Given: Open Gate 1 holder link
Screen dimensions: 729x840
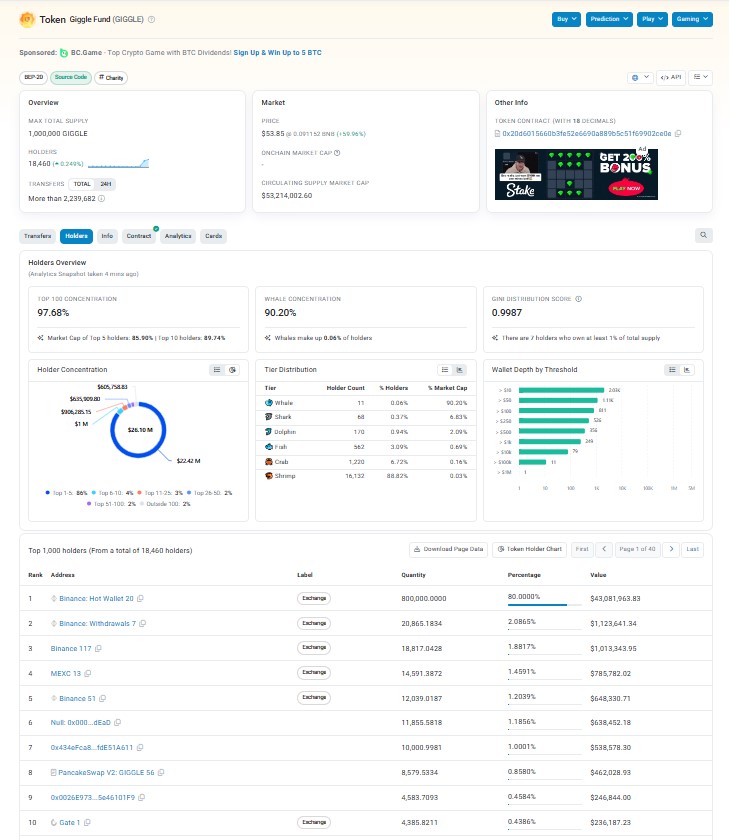Looking at the screenshot, I should [x=69, y=822].
